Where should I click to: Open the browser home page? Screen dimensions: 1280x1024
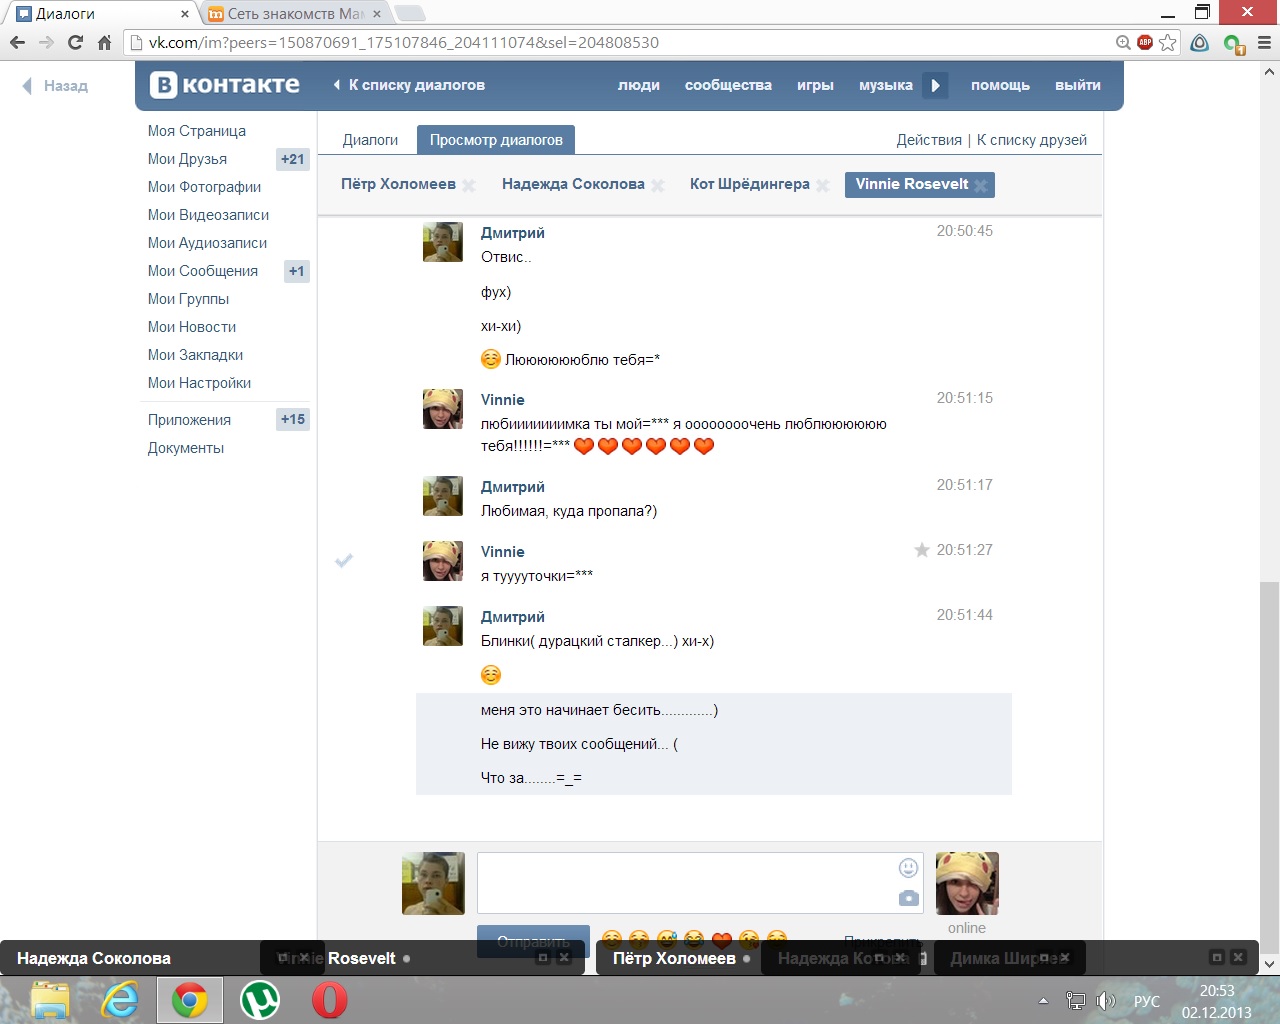coord(104,43)
